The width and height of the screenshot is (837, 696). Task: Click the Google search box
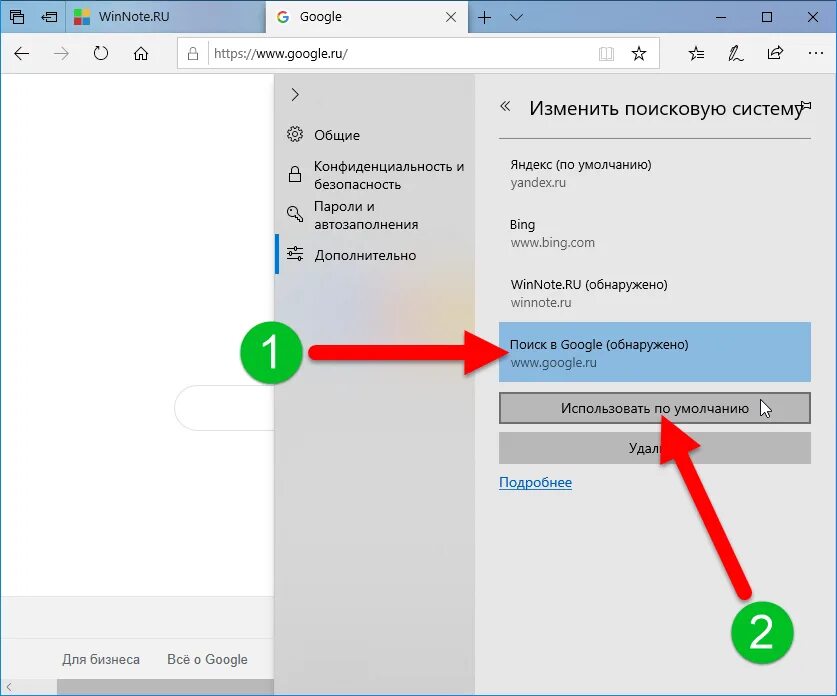click(x=224, y=408)
